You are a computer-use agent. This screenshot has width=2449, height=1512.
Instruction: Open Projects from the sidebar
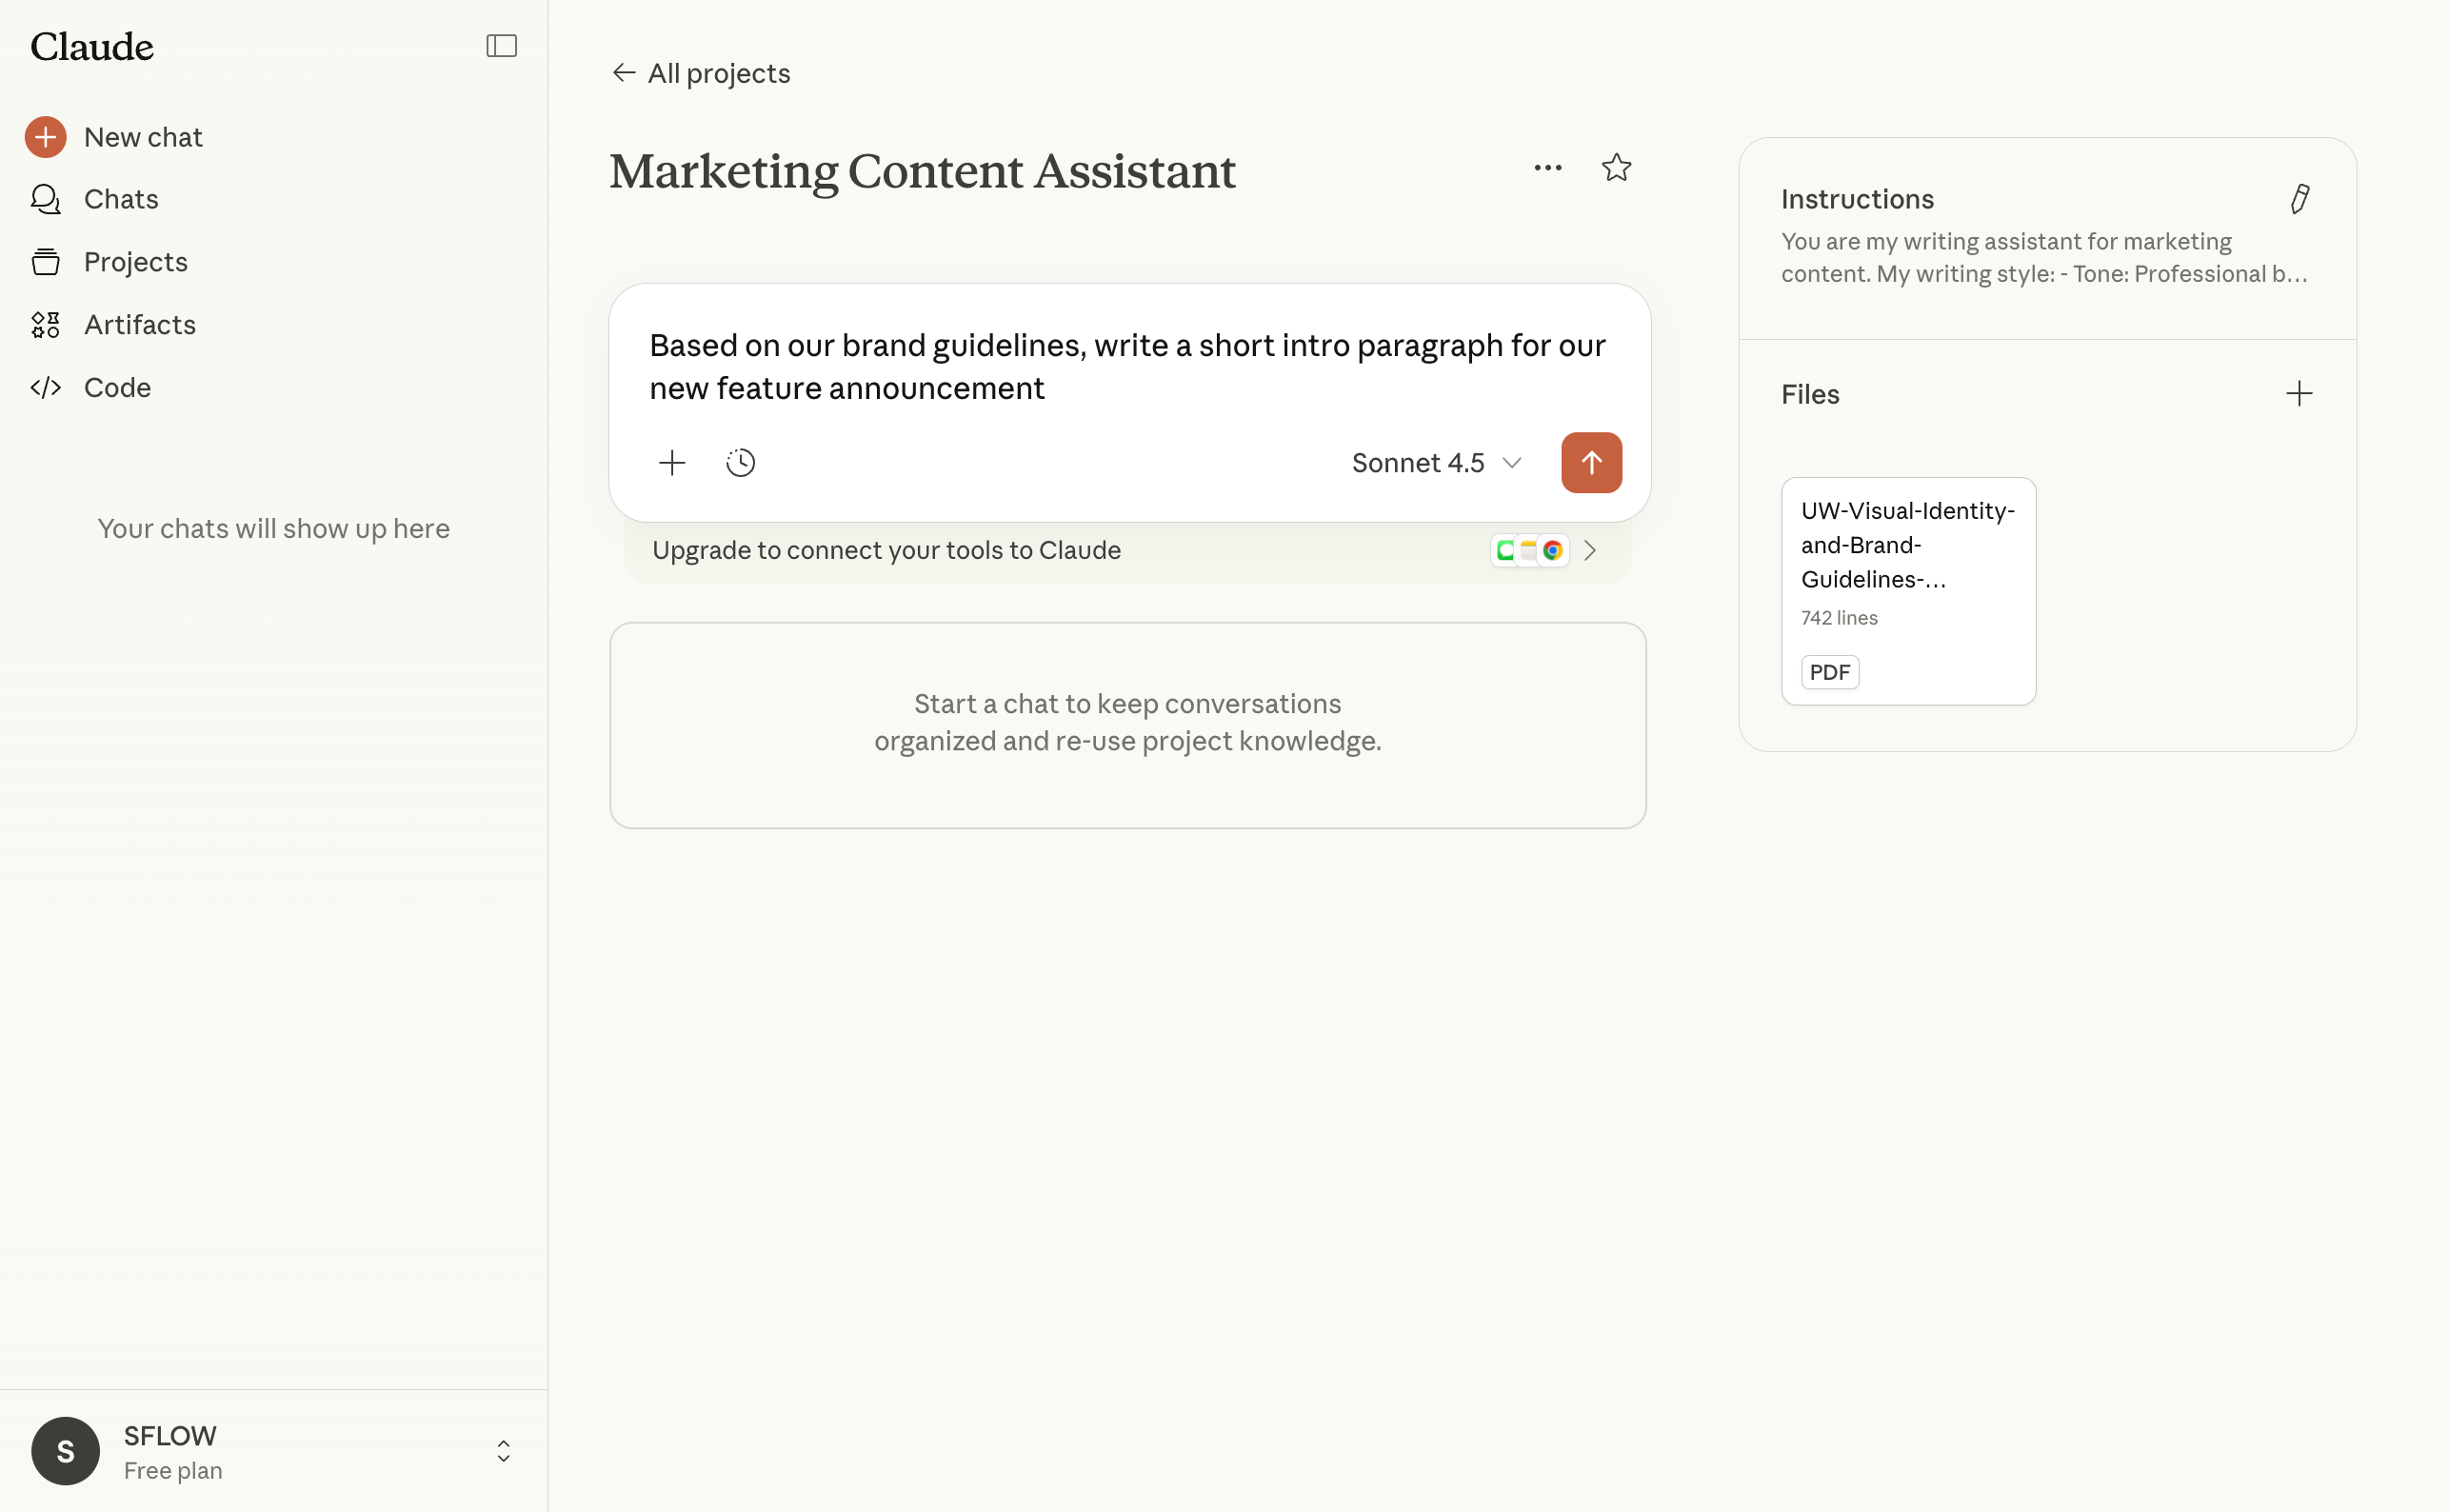(135, 262)
